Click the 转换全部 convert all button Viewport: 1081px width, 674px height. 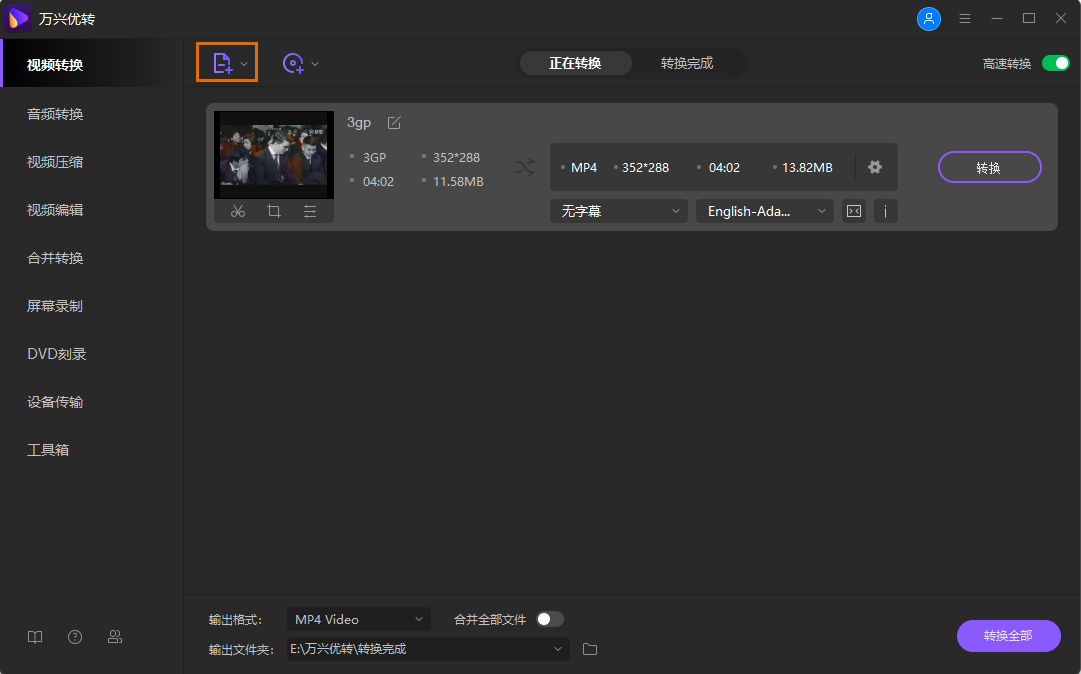coord(1008,636)
